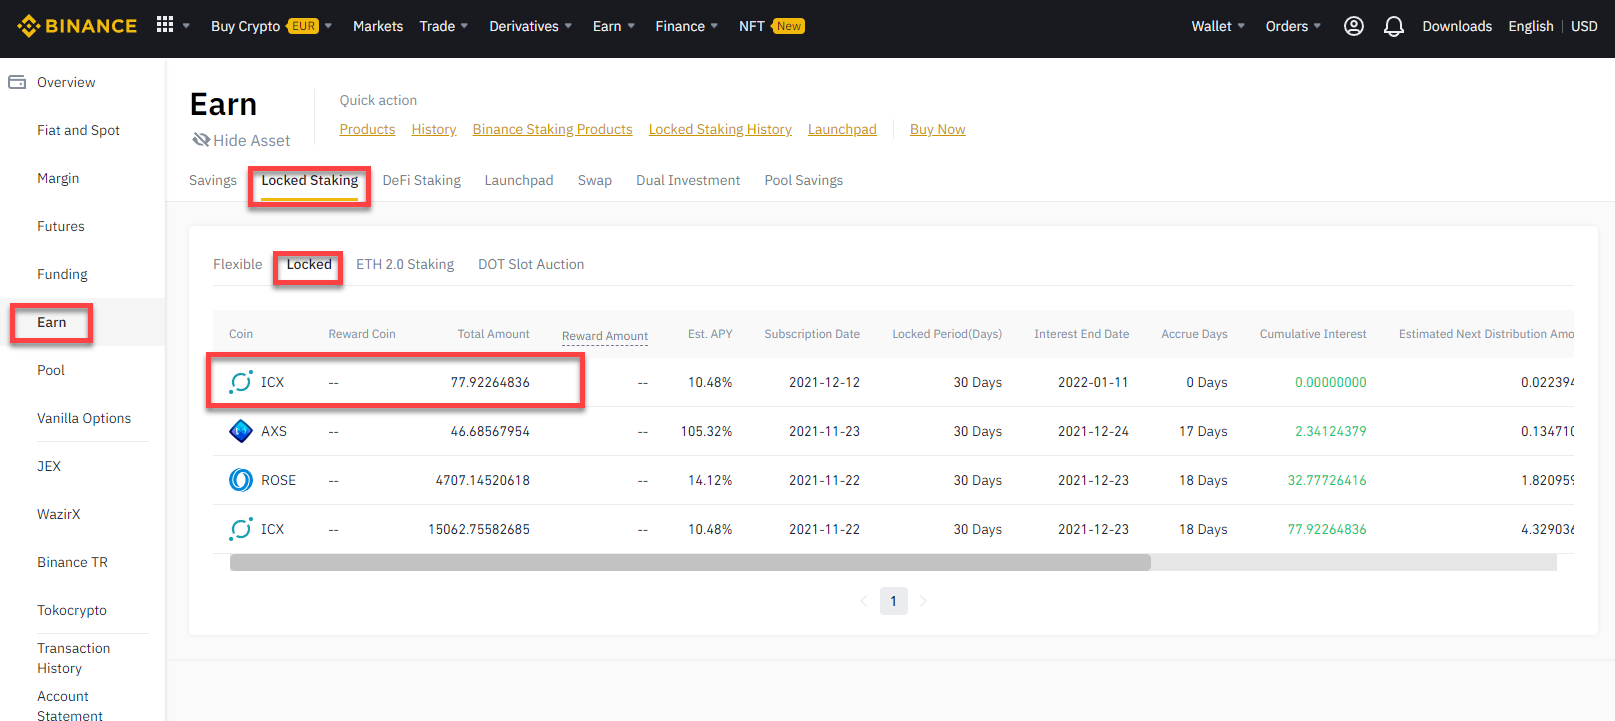
Task: Open the Launchpad quick action link
Action: point(842,129)
